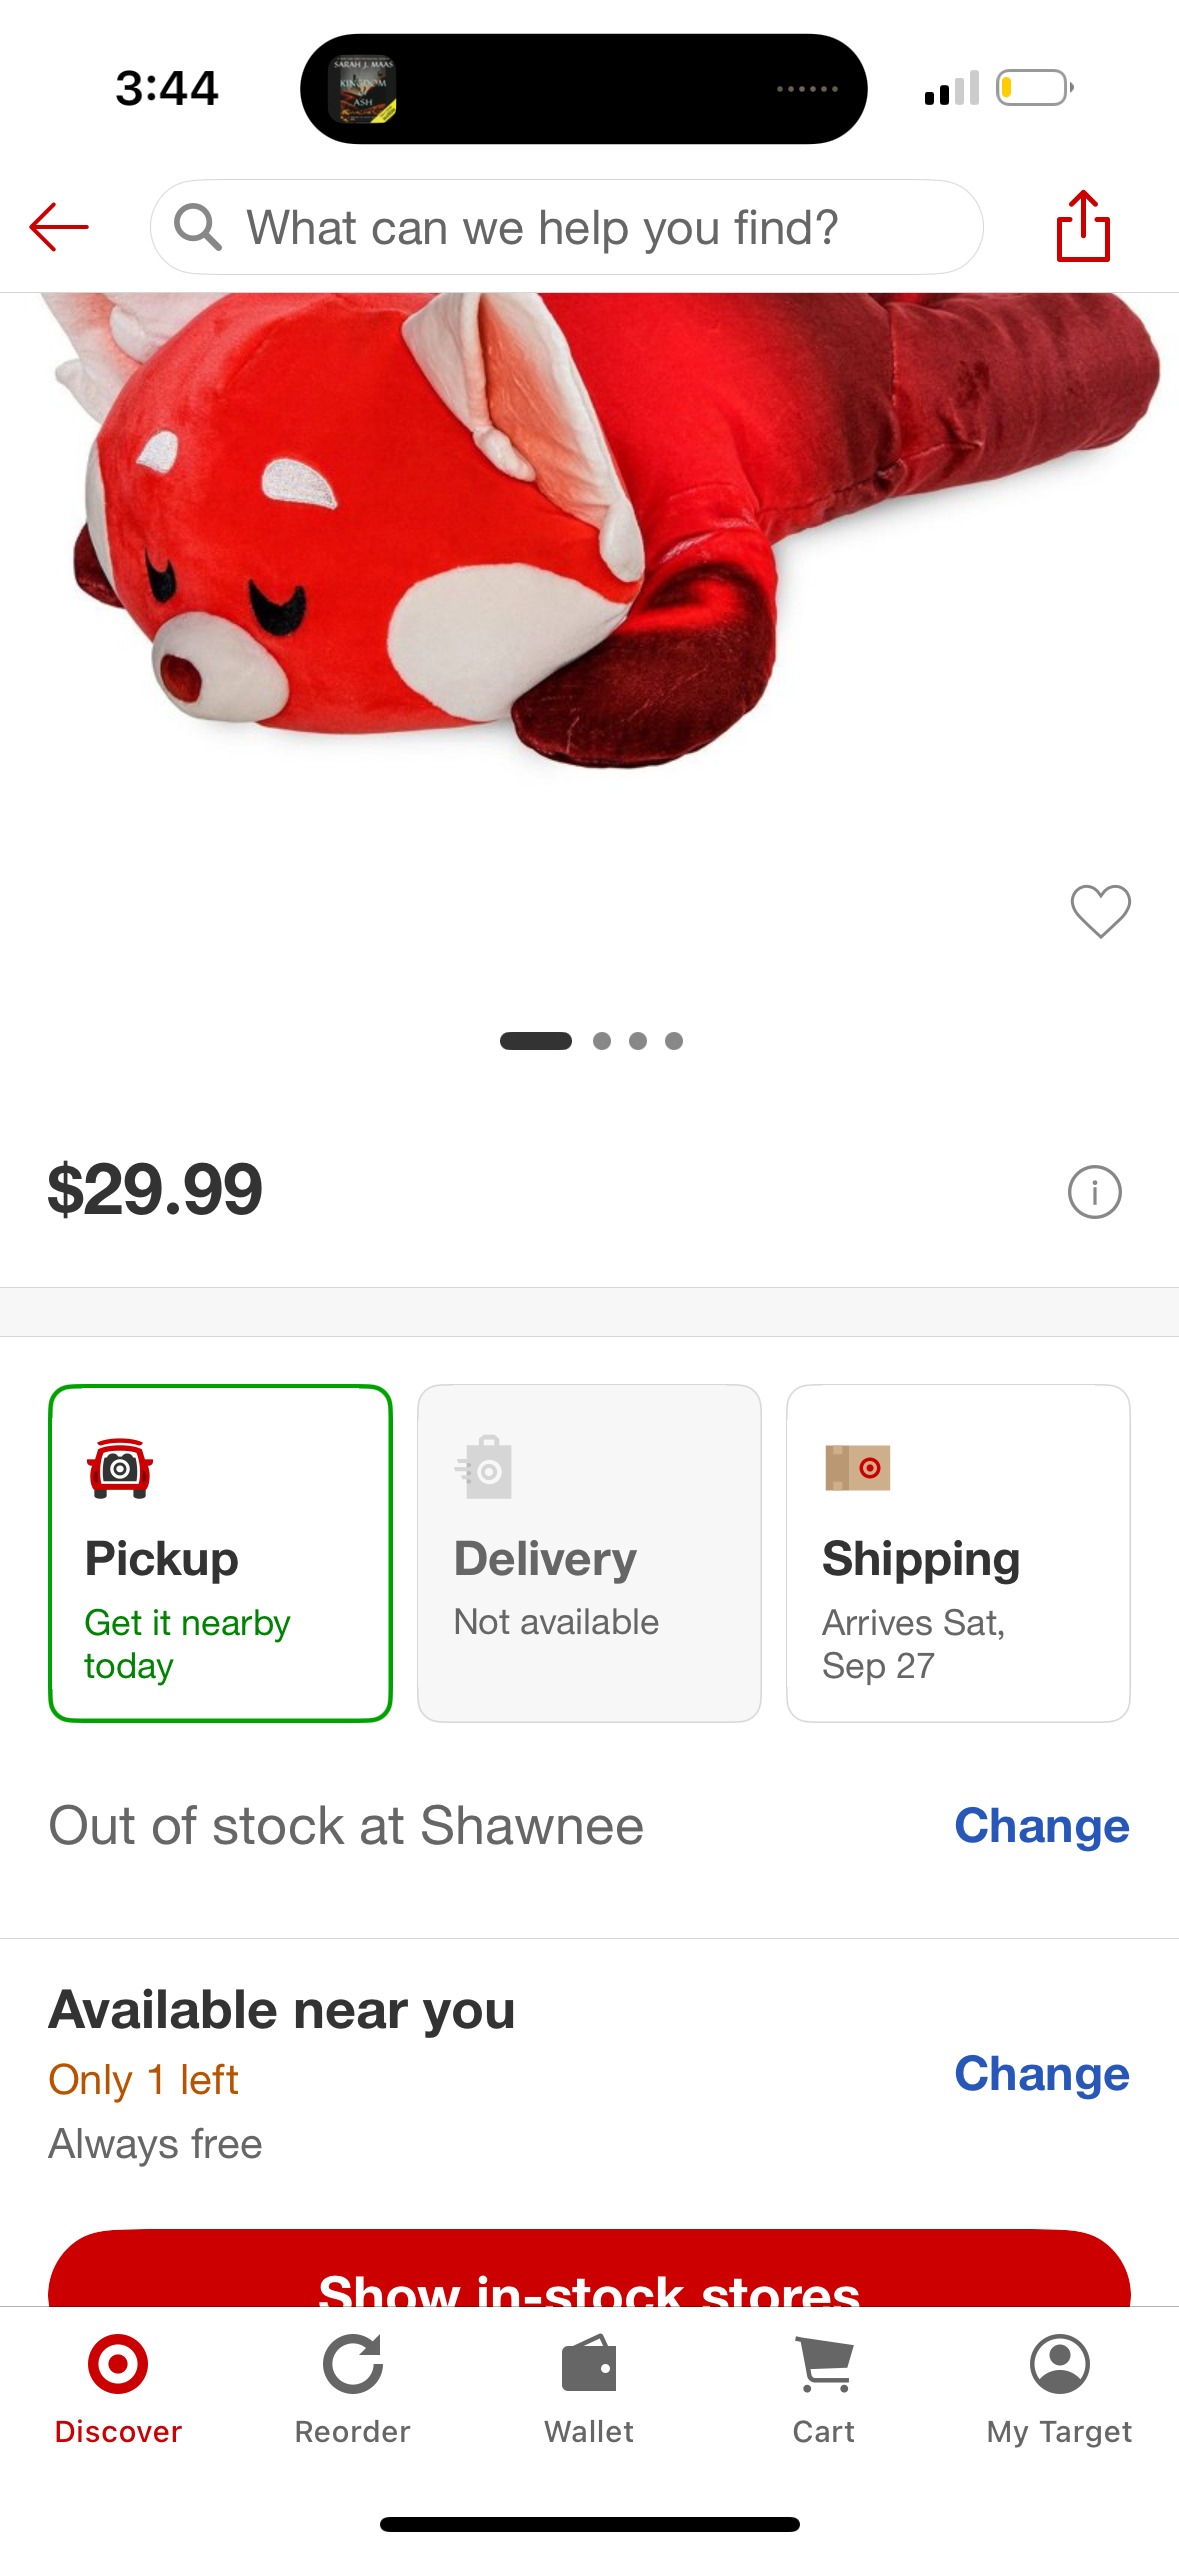Open the Reorder tab
This screenshot has height=2556, width=1179.
[x=353, y=2388]
